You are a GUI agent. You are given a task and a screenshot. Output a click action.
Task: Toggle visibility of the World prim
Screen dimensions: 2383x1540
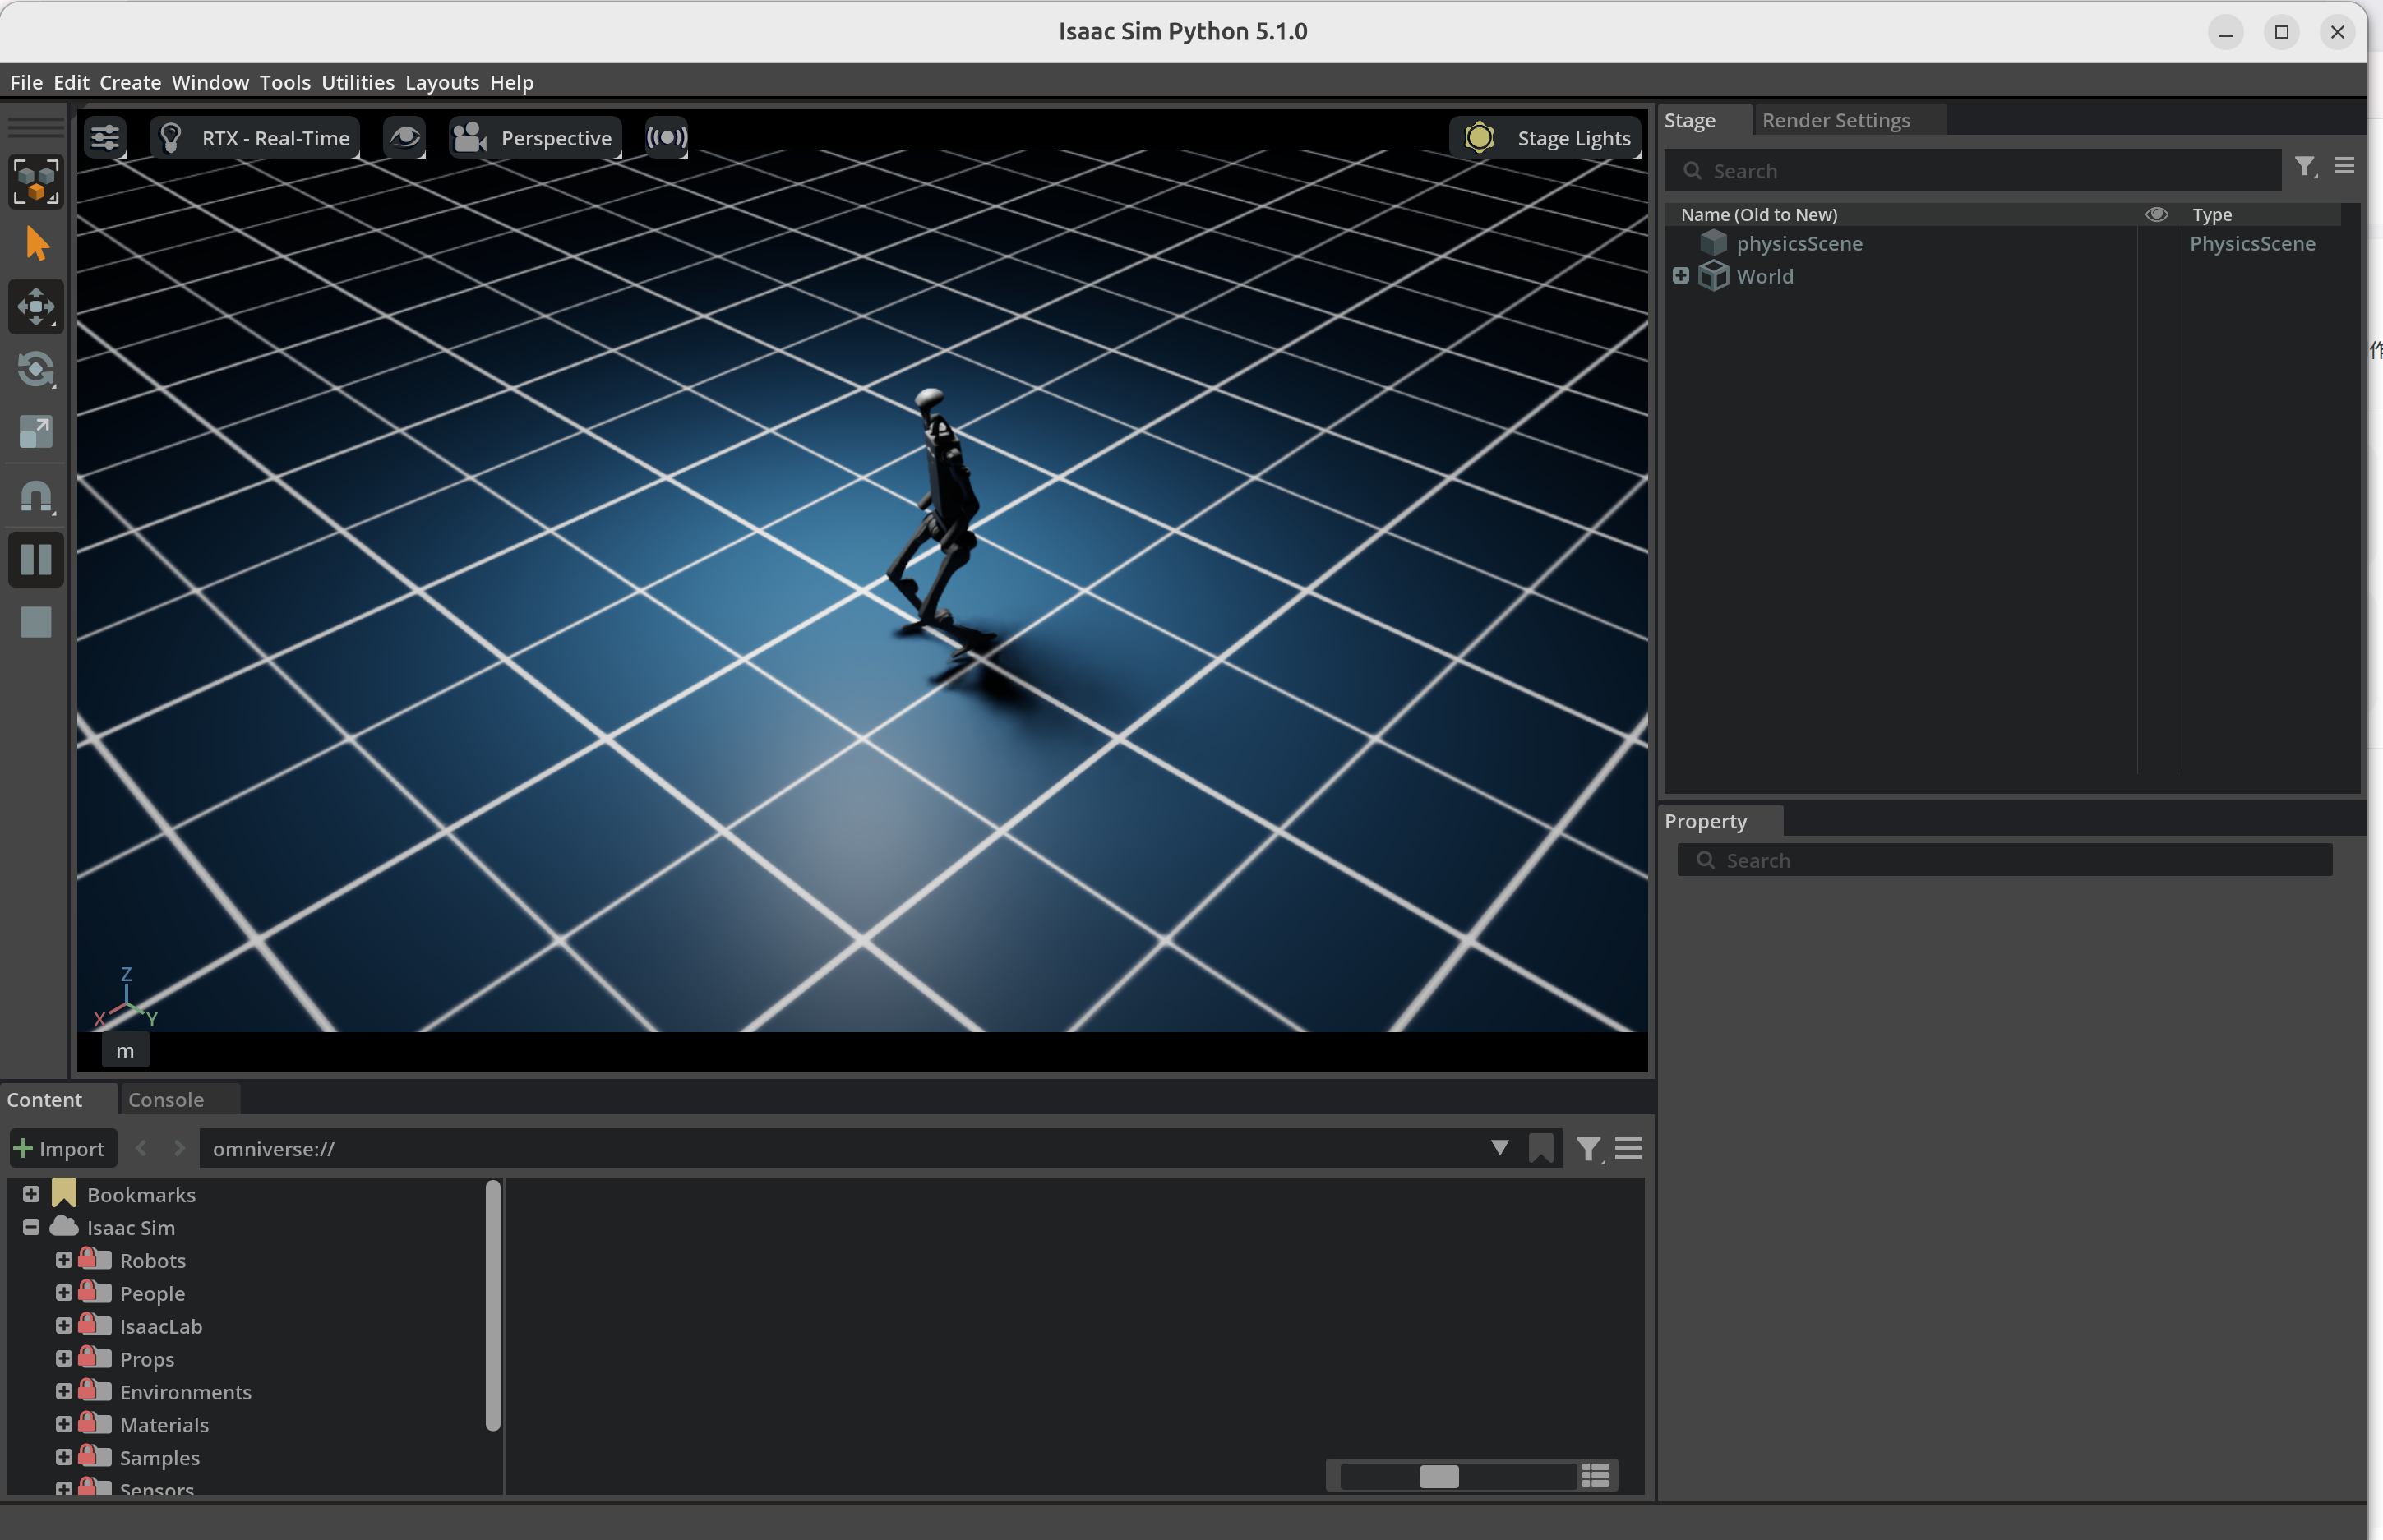(x=2156, y=276)
